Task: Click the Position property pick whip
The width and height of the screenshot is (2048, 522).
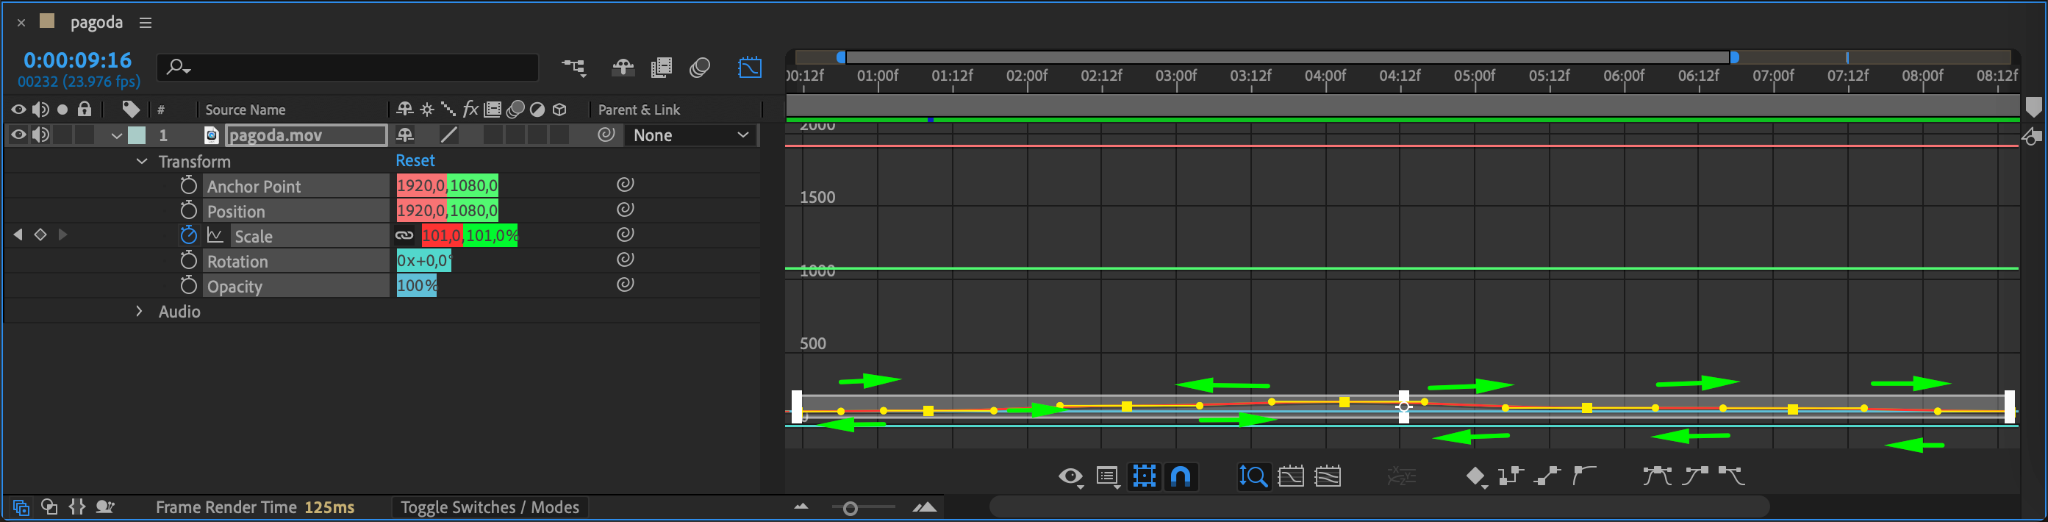Action: click(625, 209)
